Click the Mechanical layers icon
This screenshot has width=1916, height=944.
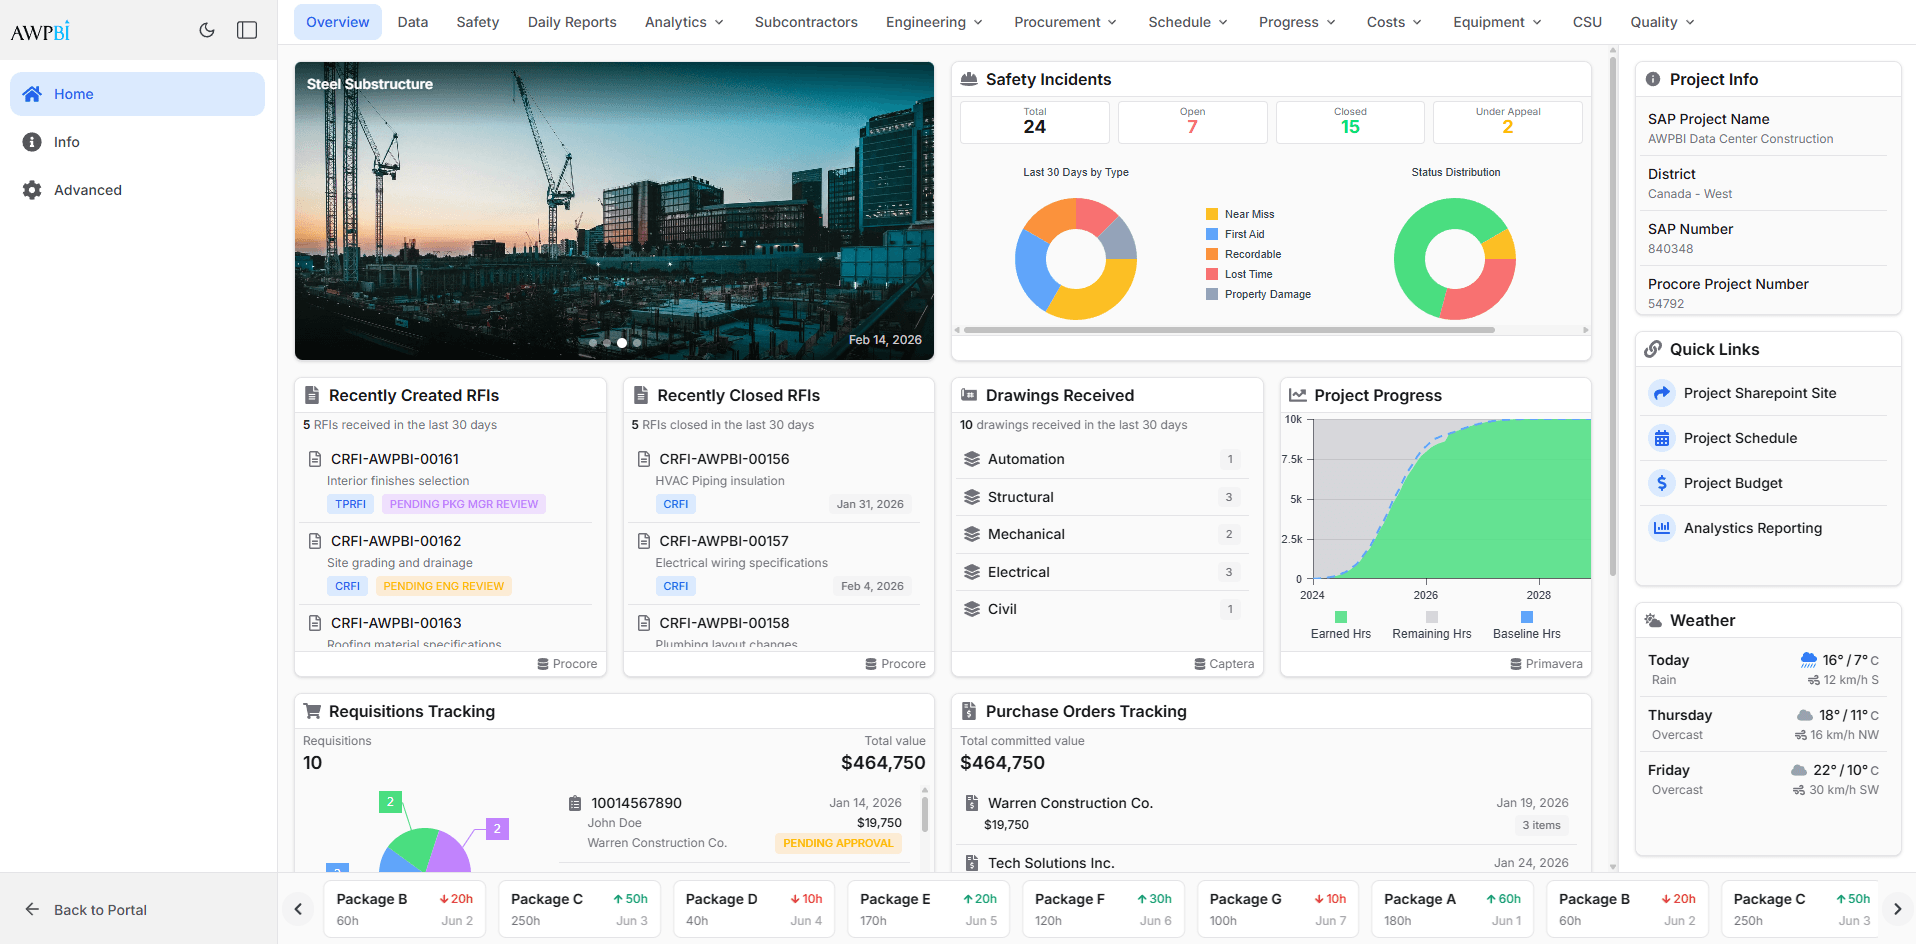971,534
